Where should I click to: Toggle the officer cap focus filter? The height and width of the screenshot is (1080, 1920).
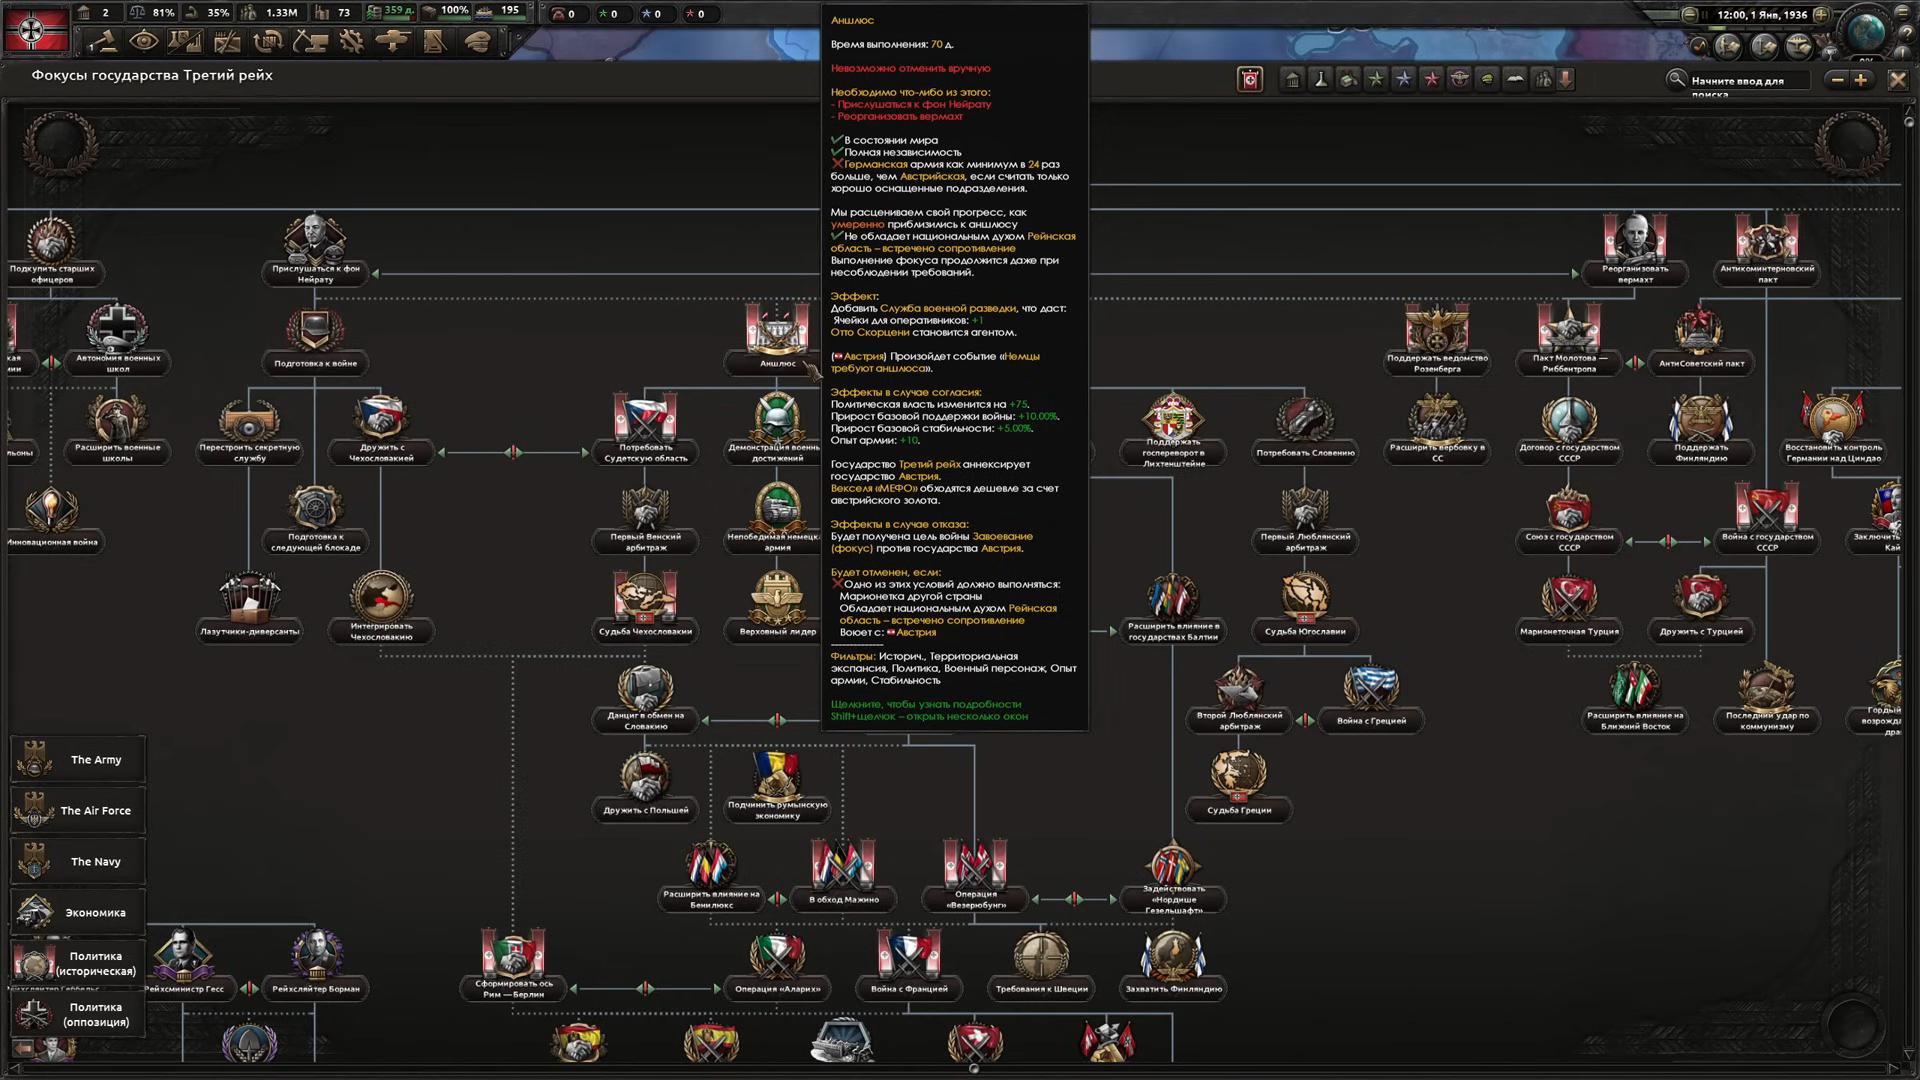tap(1487, 80)
